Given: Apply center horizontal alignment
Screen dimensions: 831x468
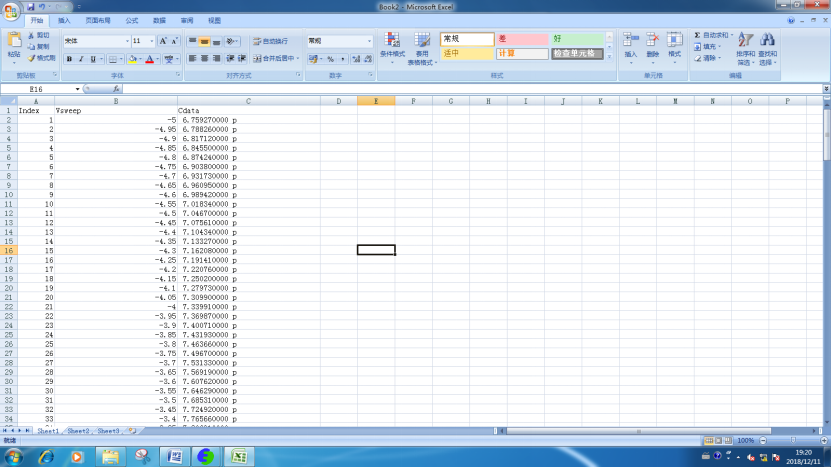Looking at the screenshot, I should coord(205,58).
